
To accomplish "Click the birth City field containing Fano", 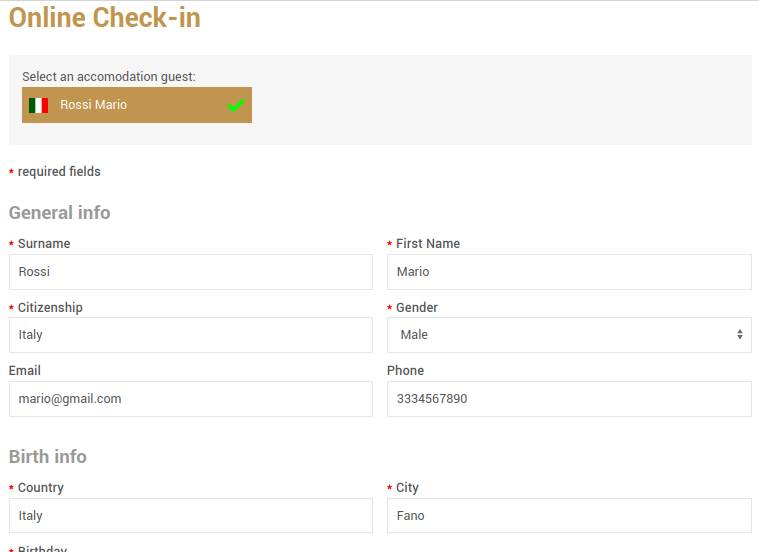I will (569, 516).
